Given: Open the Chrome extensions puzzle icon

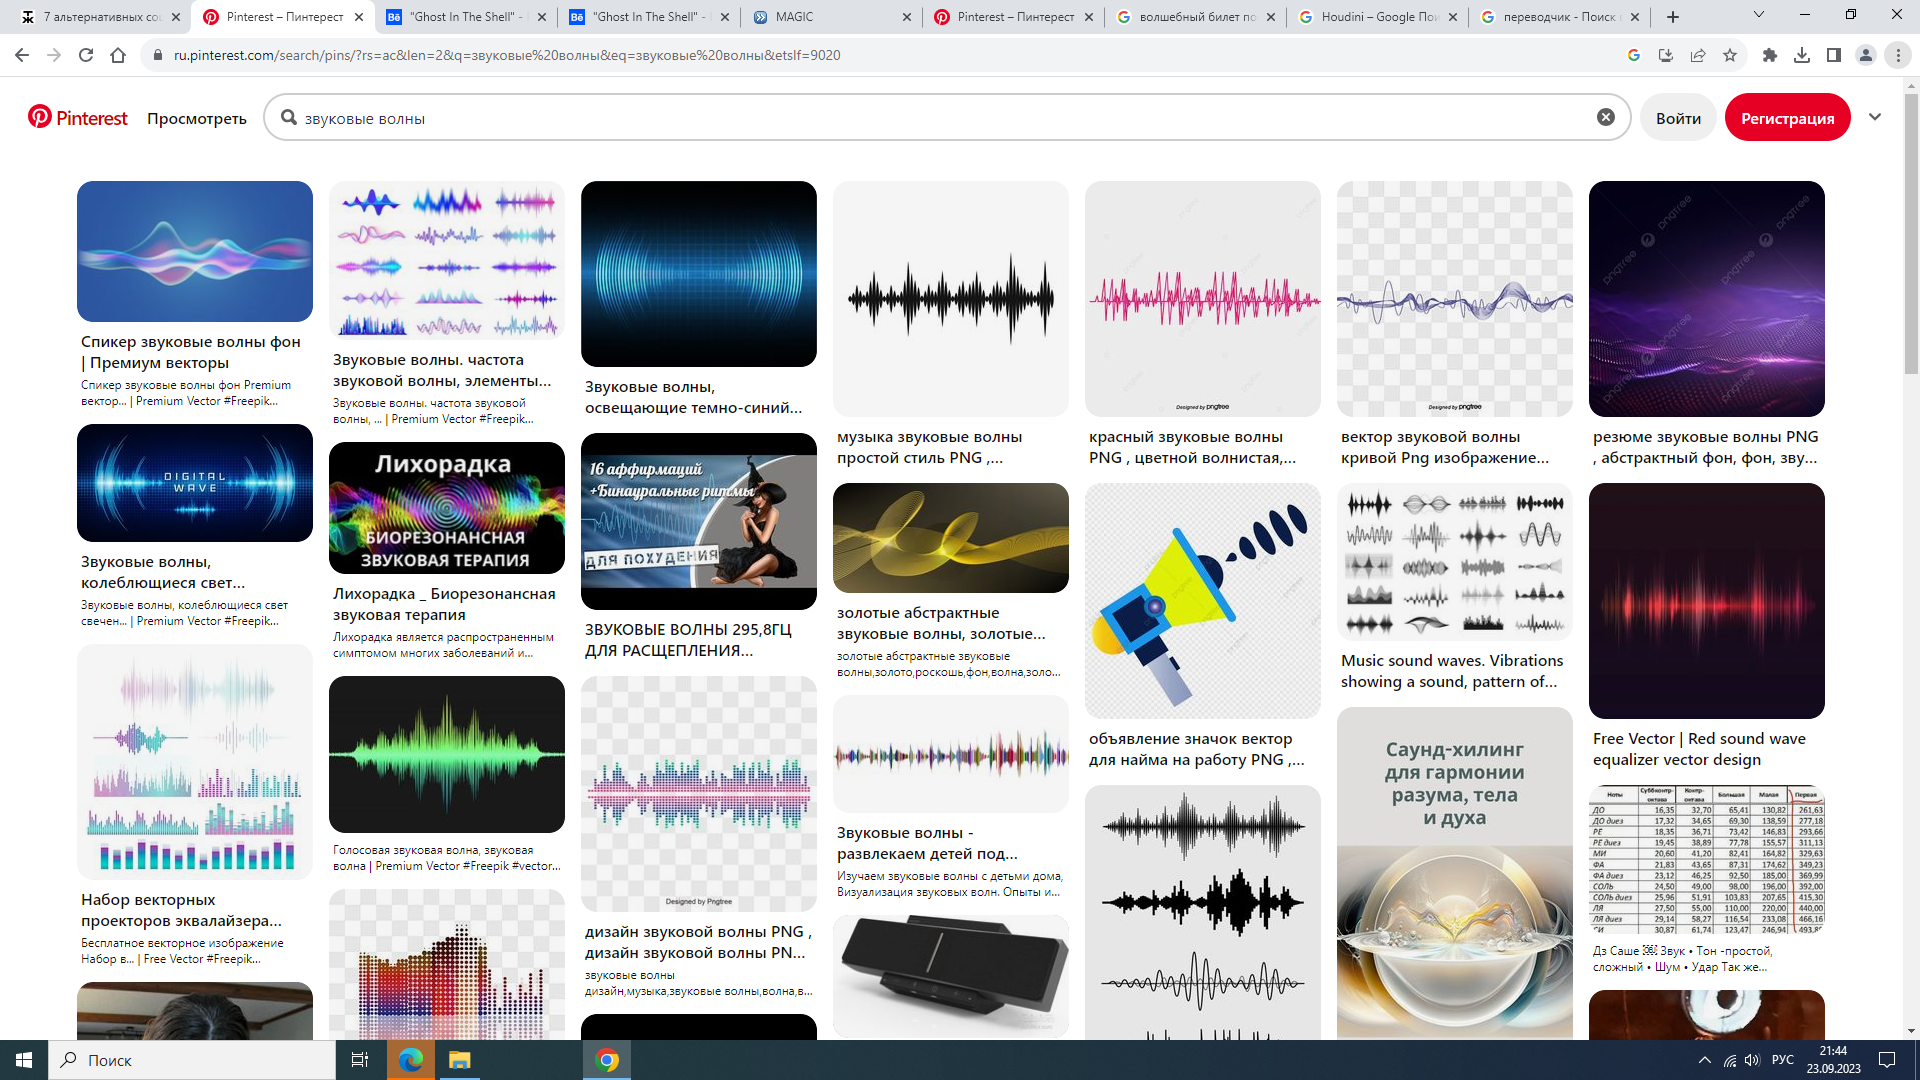Looking at the screenshot, I should coord(1770,55).
